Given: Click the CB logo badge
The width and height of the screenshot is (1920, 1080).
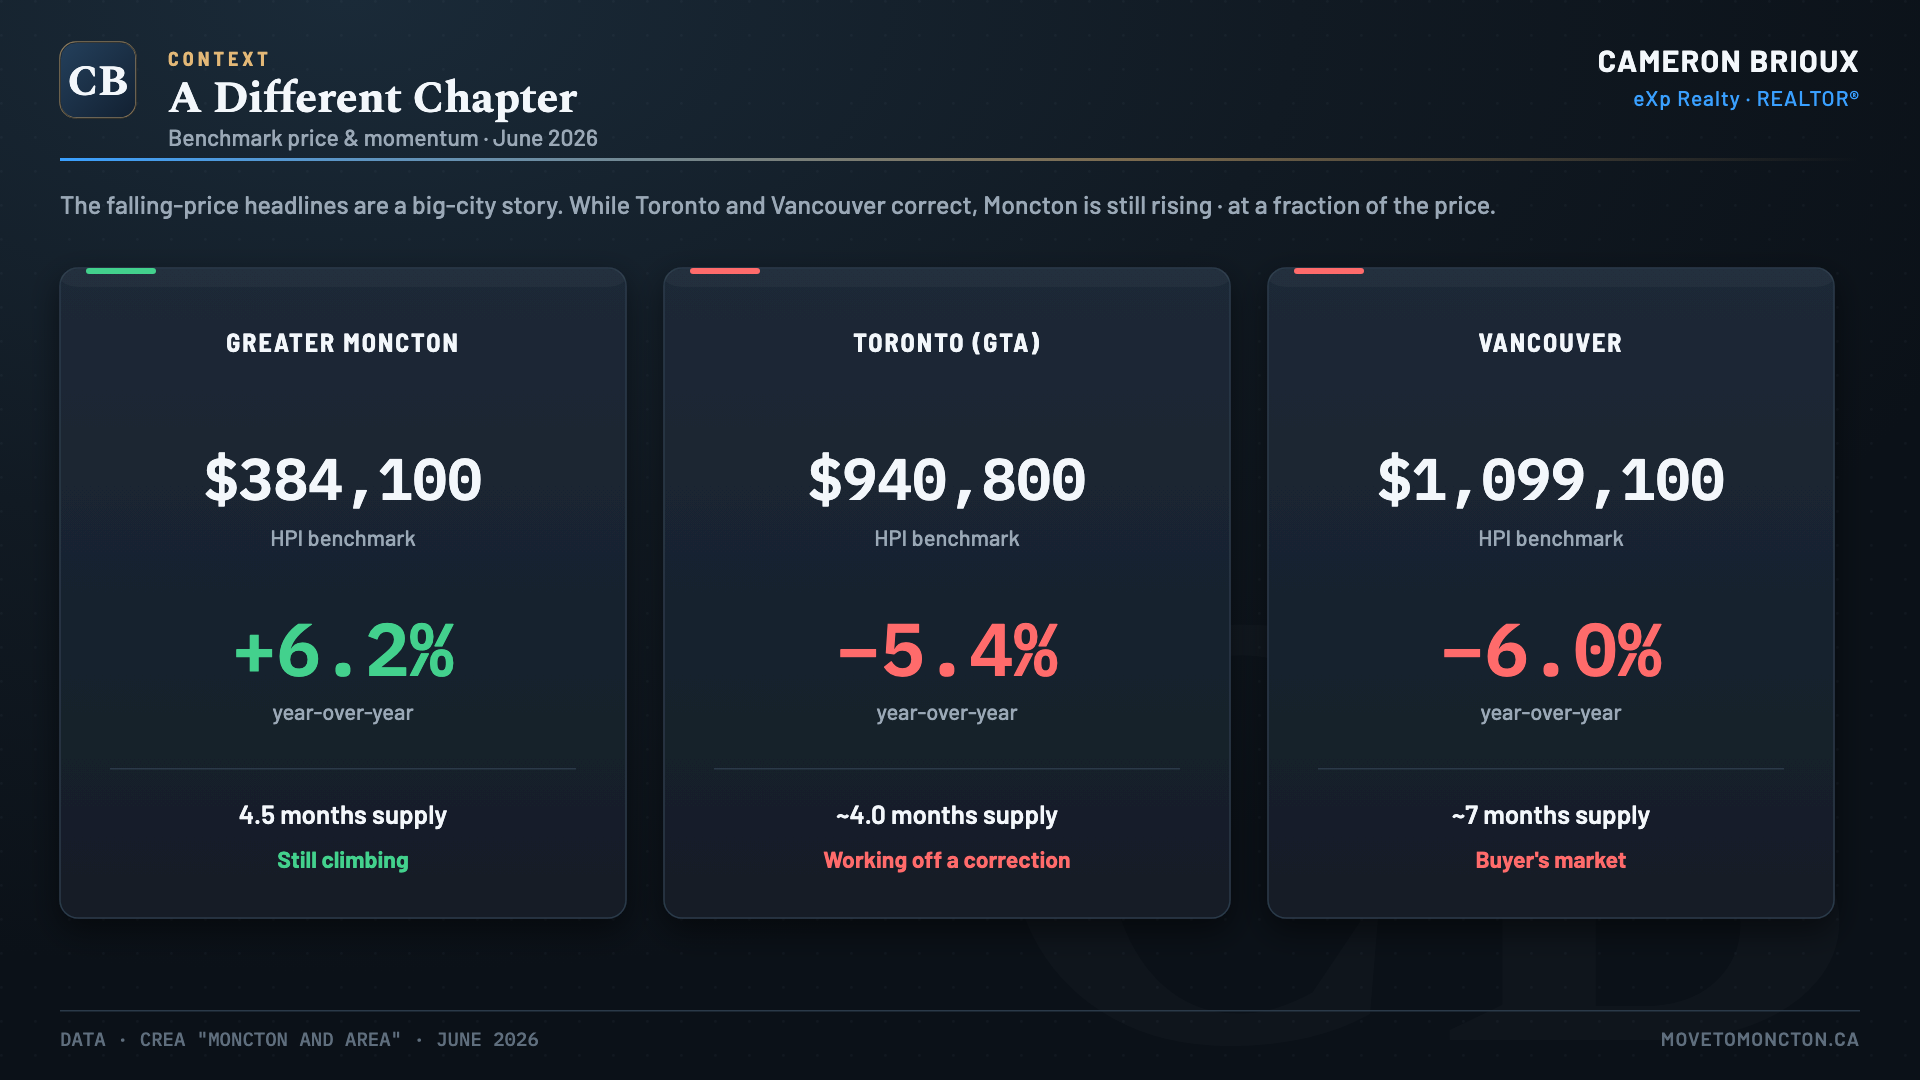Looking at the screenshot, I should (x=98, y=80).
